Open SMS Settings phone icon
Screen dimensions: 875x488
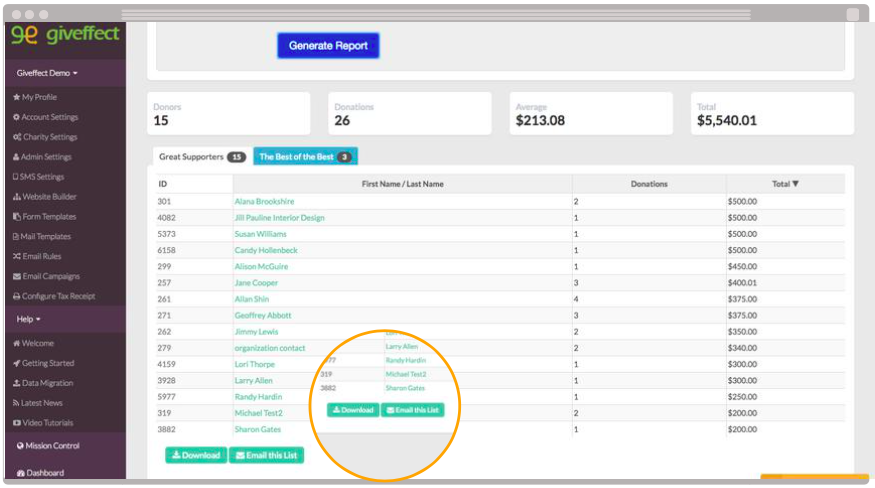16,177
